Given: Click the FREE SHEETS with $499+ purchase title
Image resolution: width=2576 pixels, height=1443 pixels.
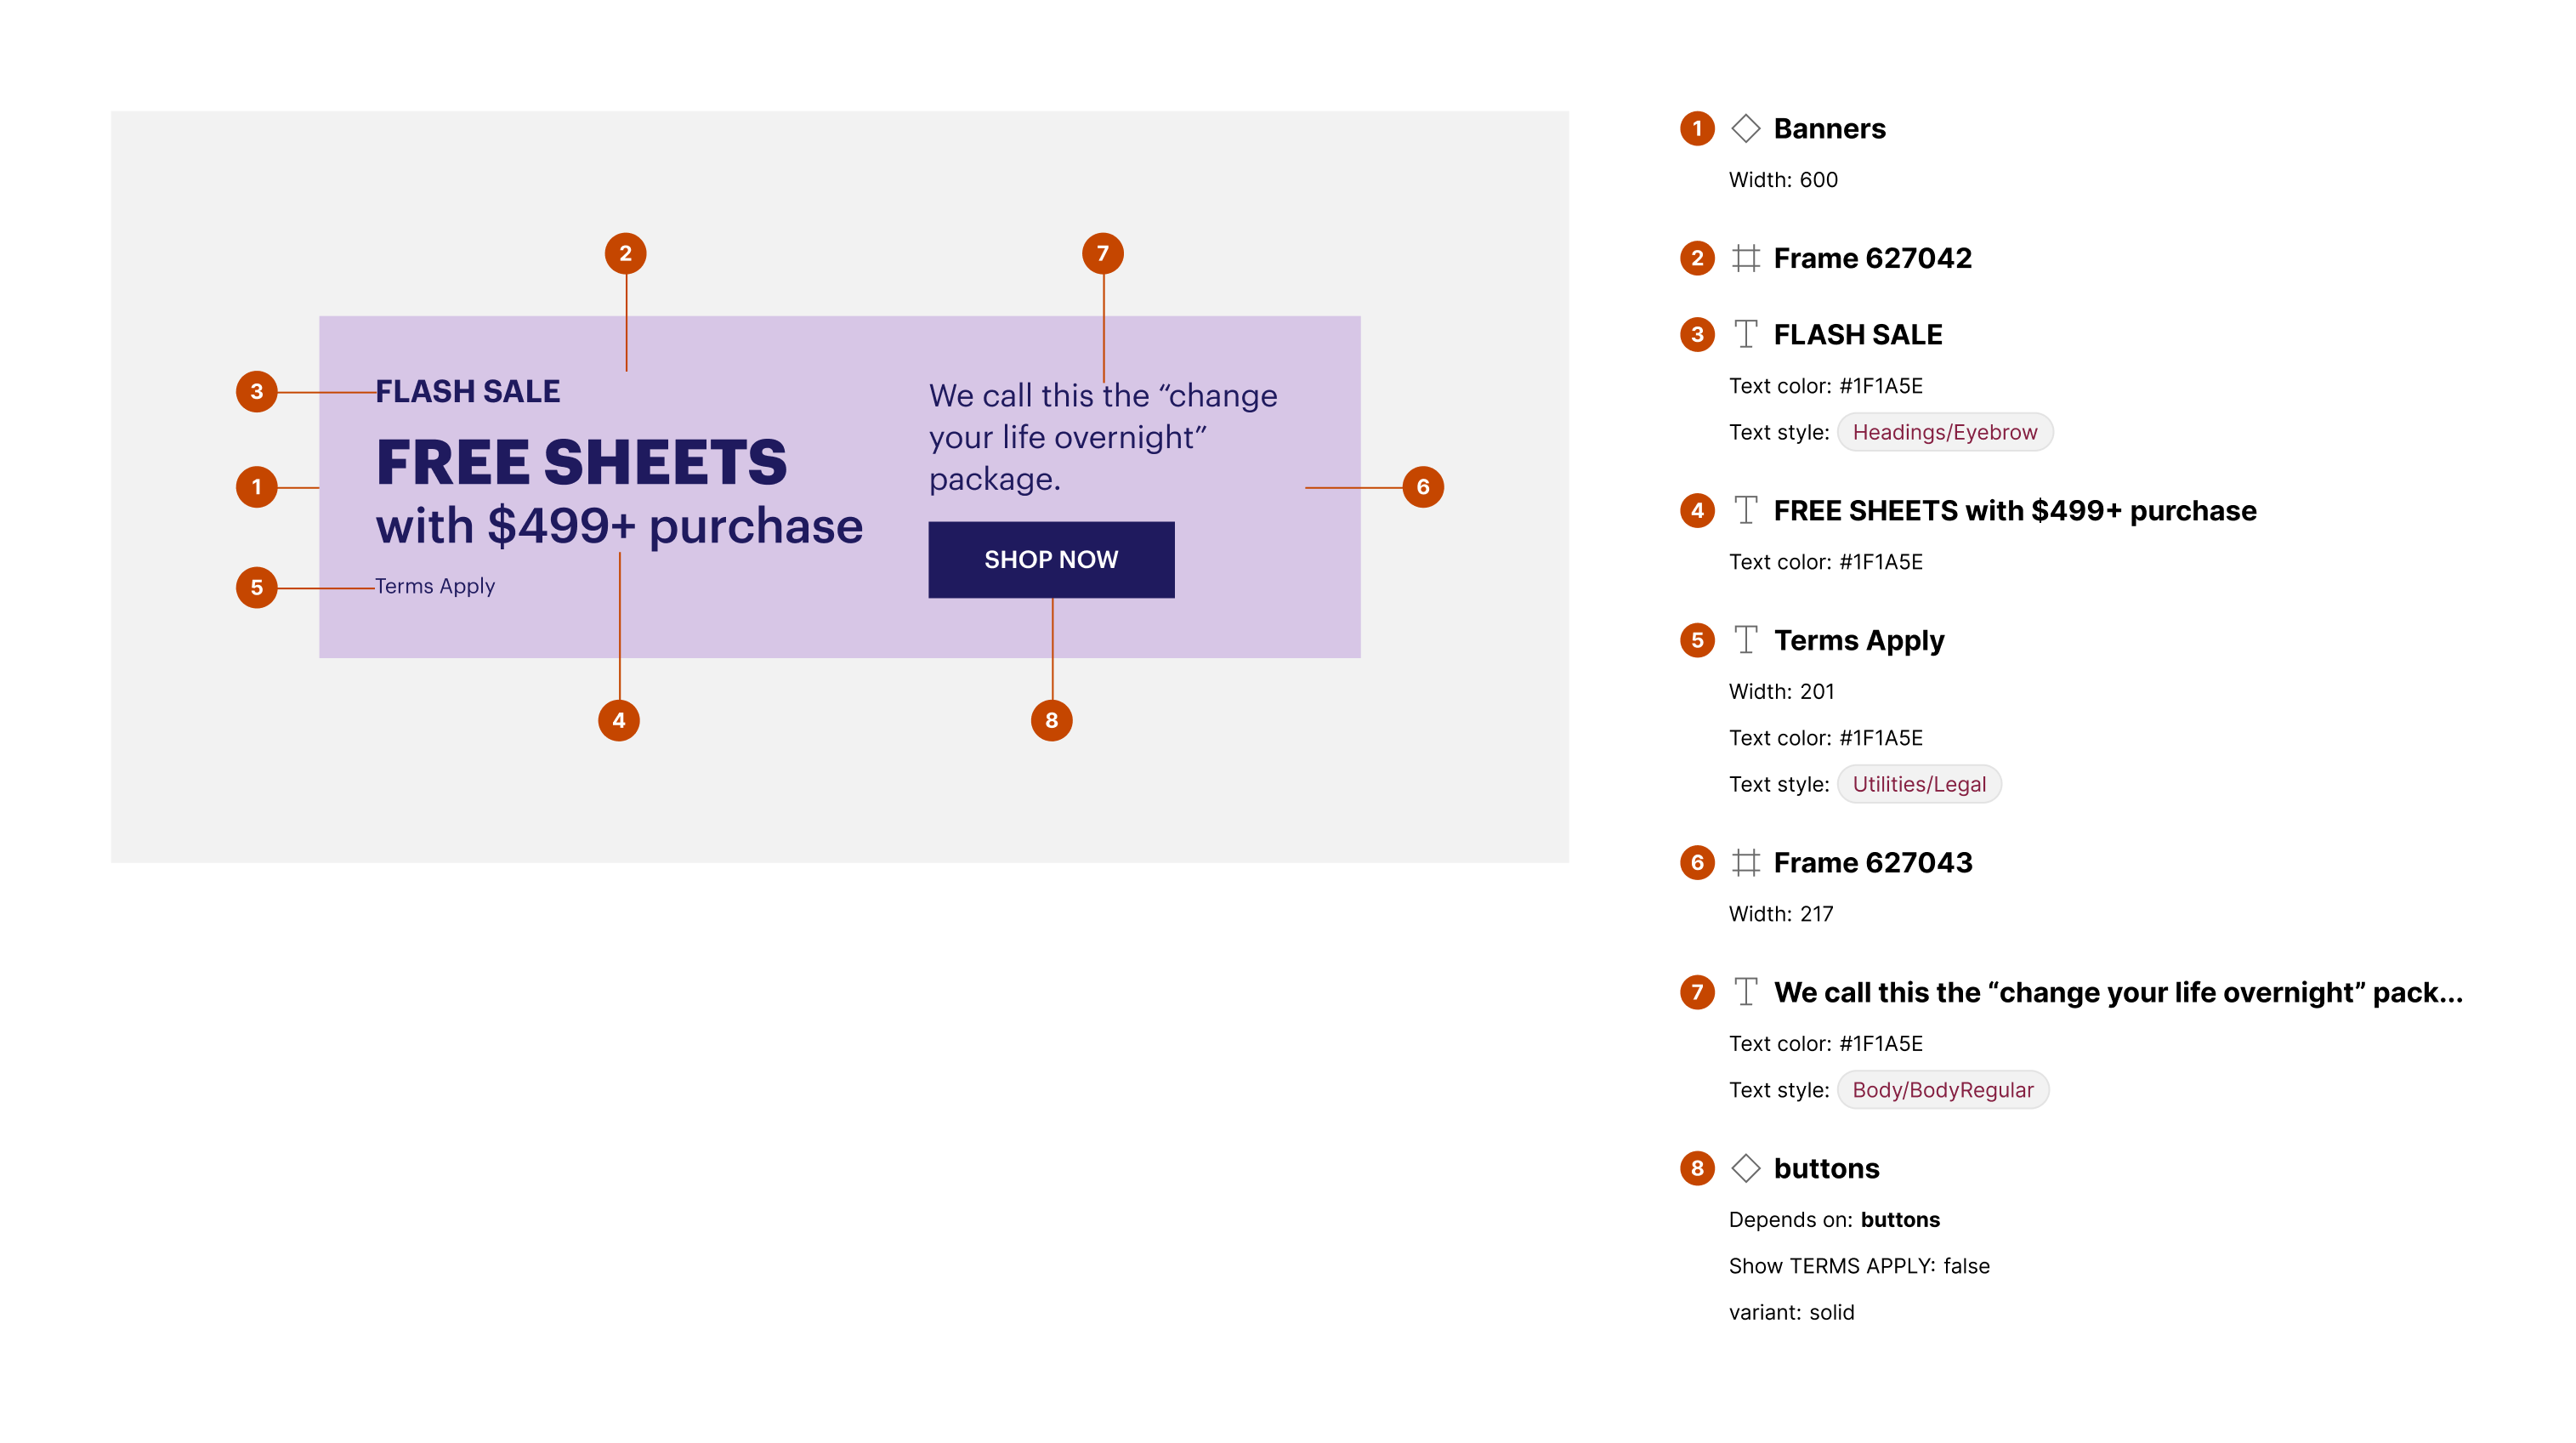Looking at the screenshot, I should pos(2014,511).
